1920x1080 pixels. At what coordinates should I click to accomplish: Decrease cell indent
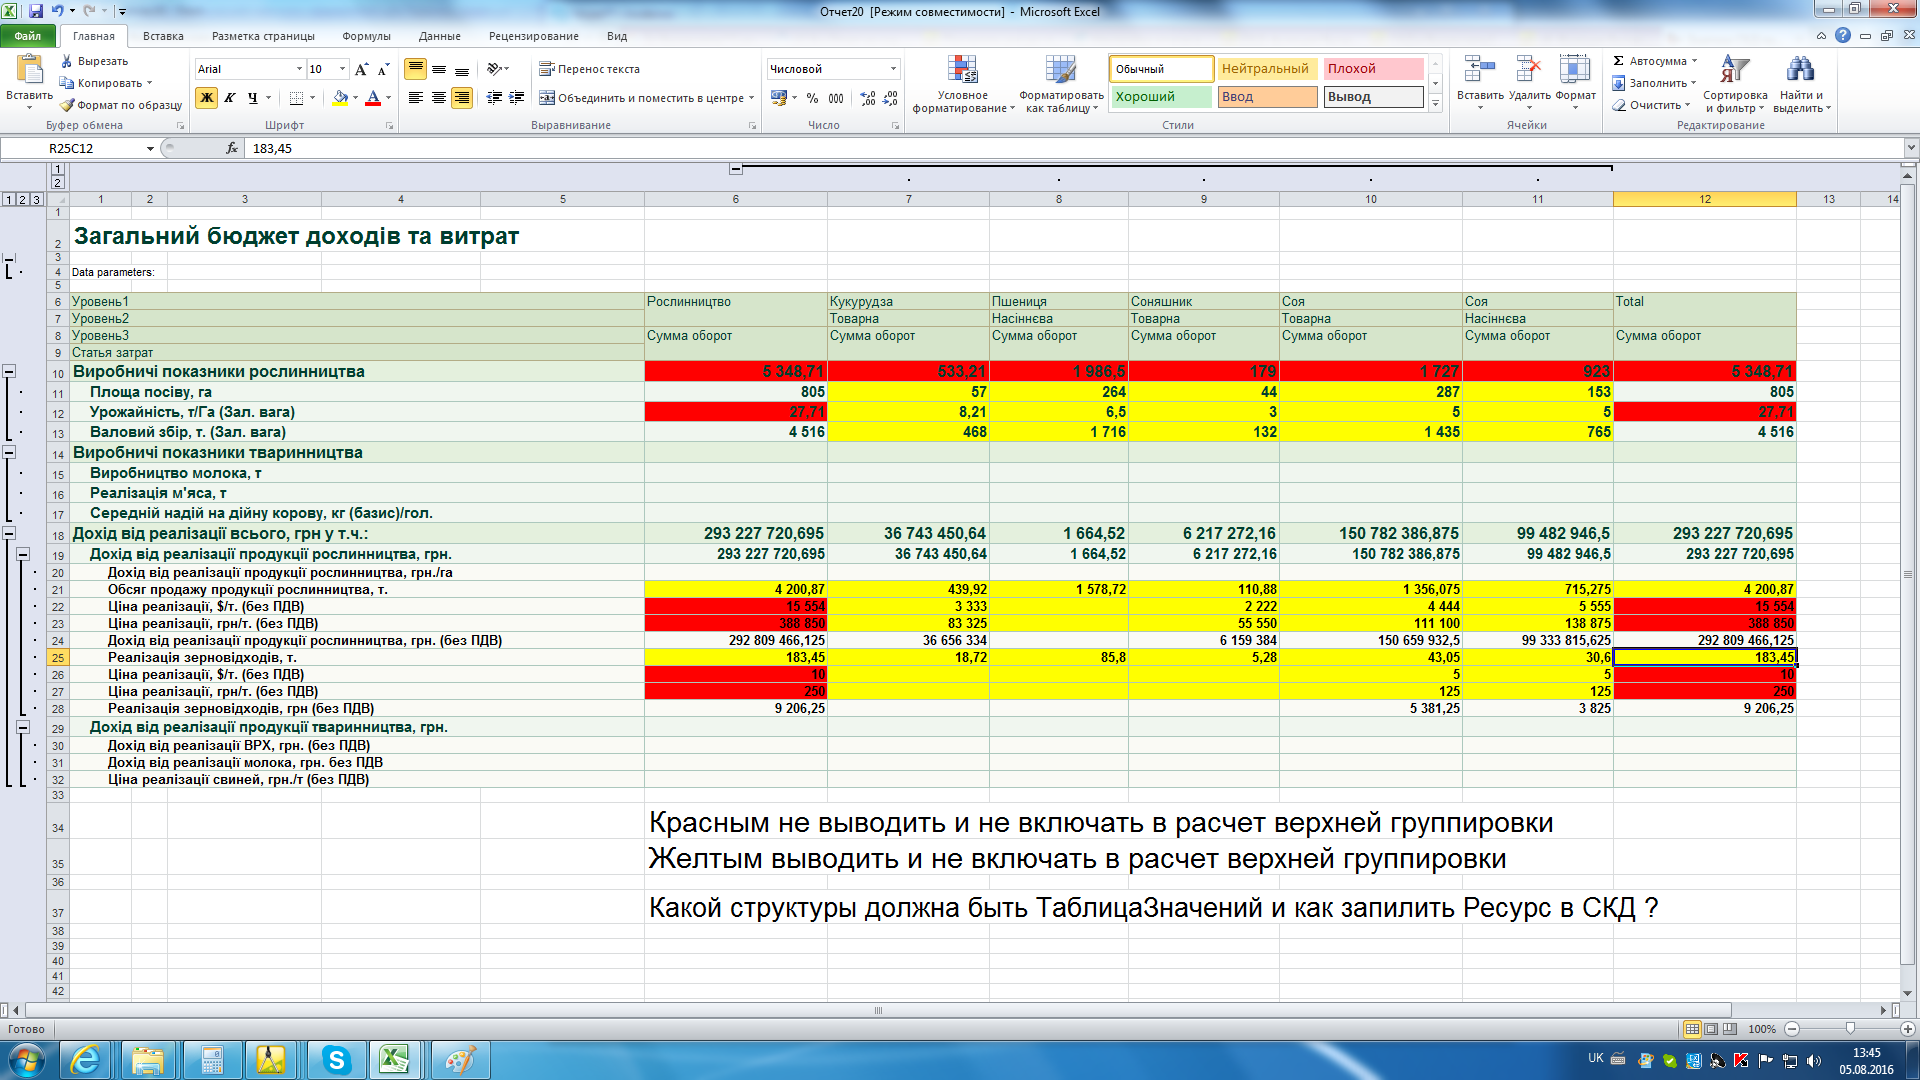click(x=494, y=98)
